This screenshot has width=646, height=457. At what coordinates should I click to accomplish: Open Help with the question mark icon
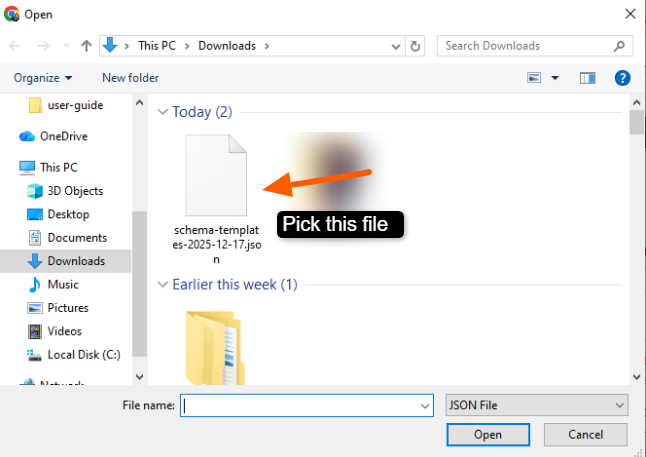(622, 77)
